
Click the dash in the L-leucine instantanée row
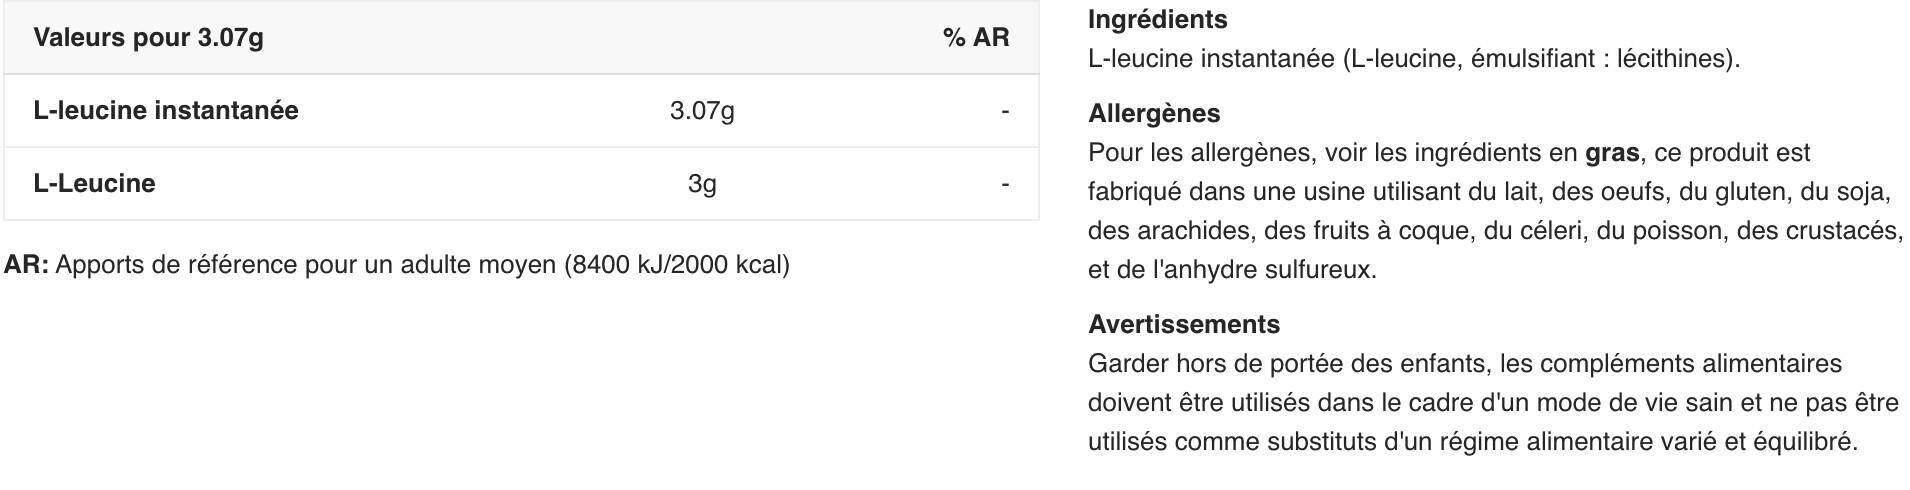click(x=1005, y=110)
